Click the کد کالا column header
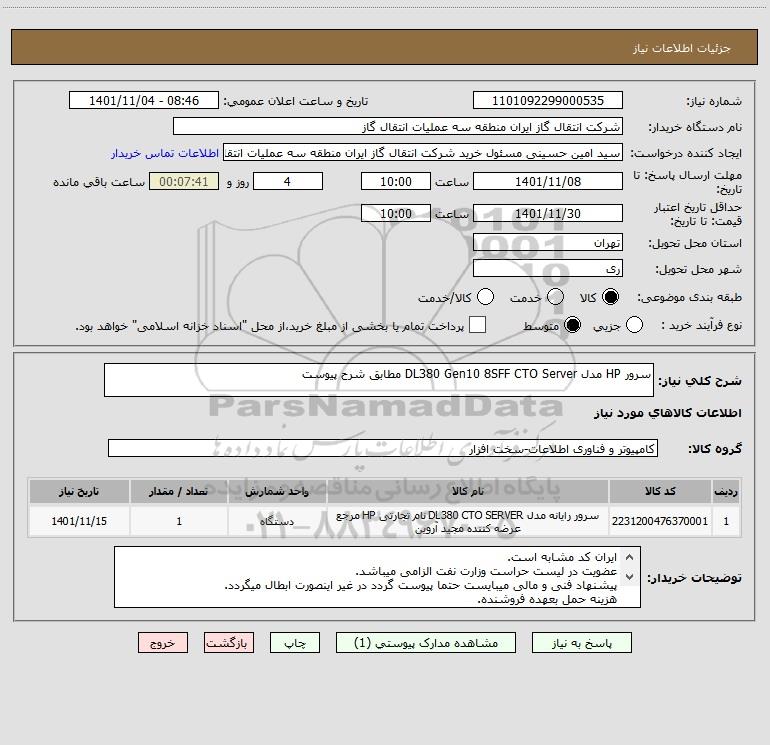 click(660, 491)
